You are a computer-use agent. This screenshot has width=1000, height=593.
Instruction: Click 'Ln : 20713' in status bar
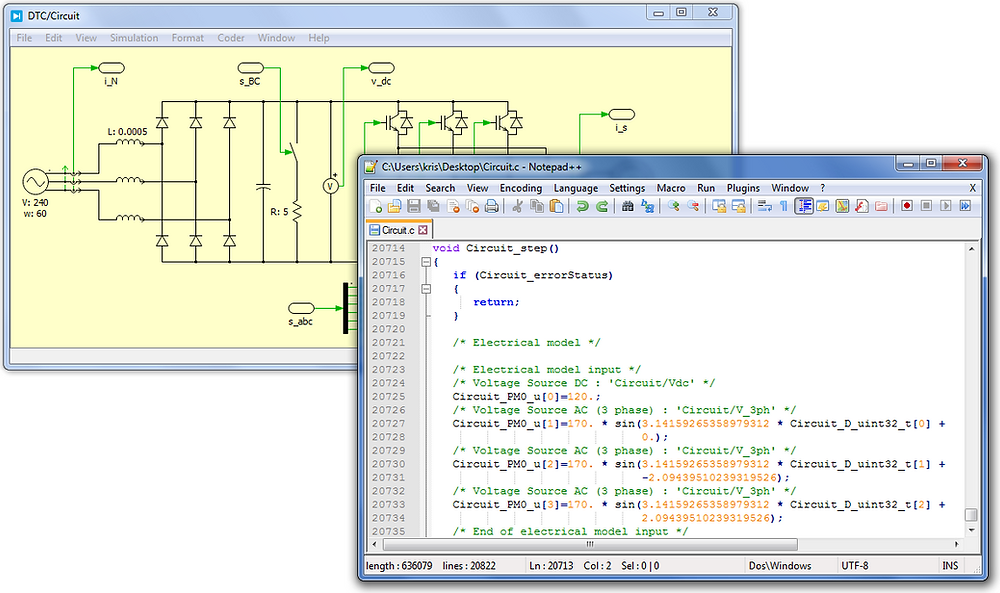click(x=551, y=566)
